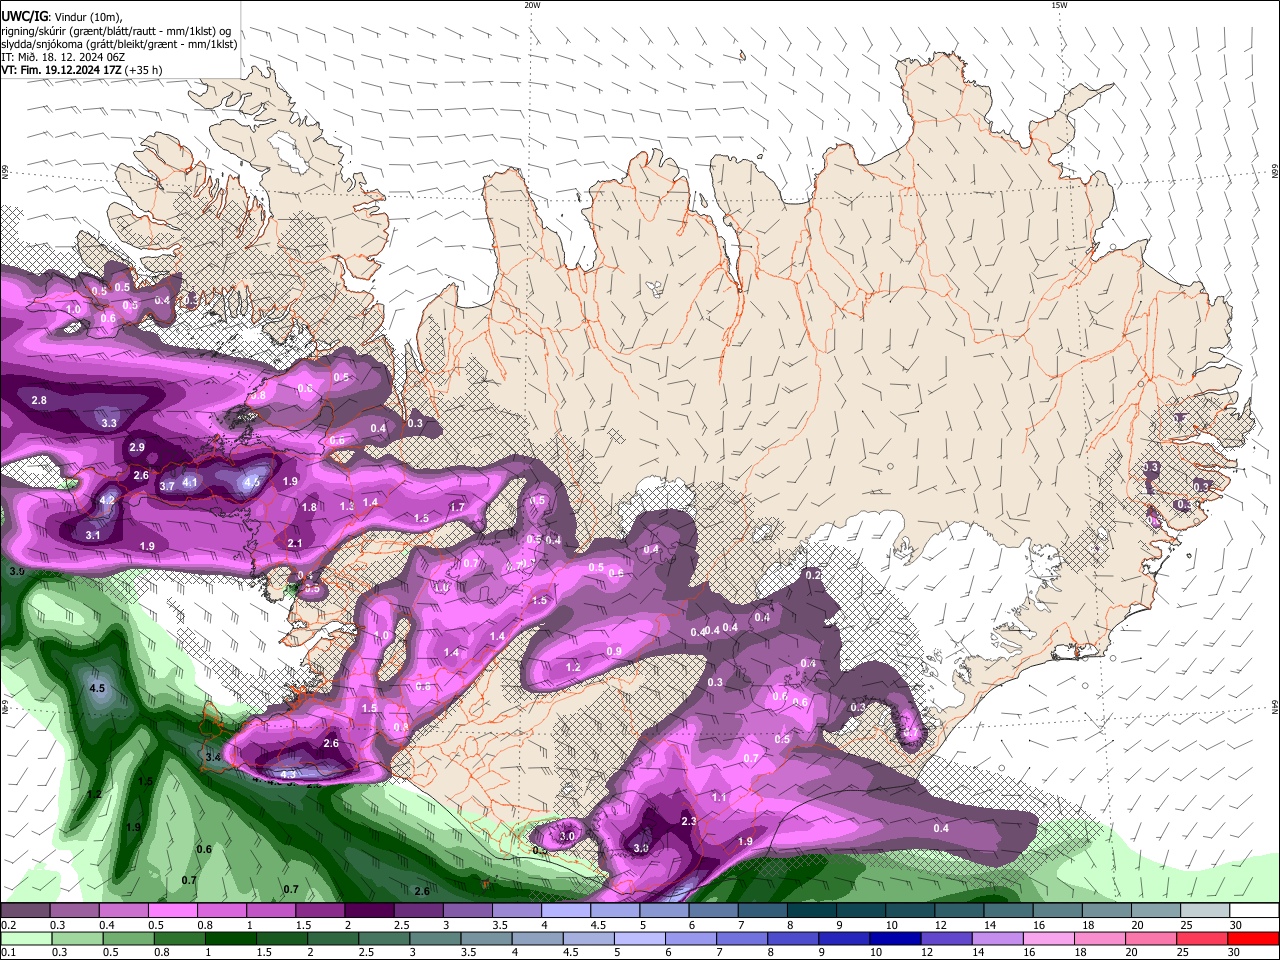The height and width of the screenshot is (960, 1280).
Task: Click the '15W' longitude label
Action: coord(1060,5)
